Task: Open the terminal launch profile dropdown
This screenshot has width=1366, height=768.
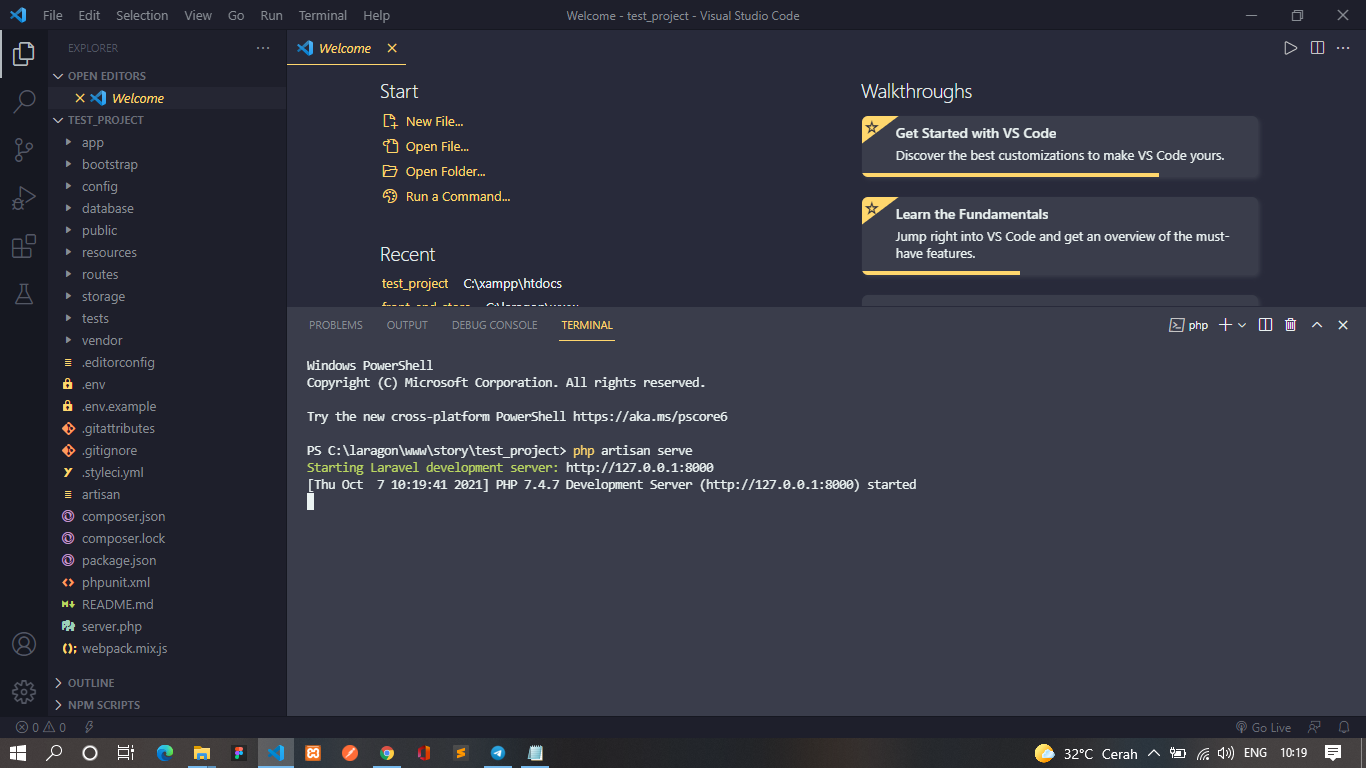Action: 1242,325
